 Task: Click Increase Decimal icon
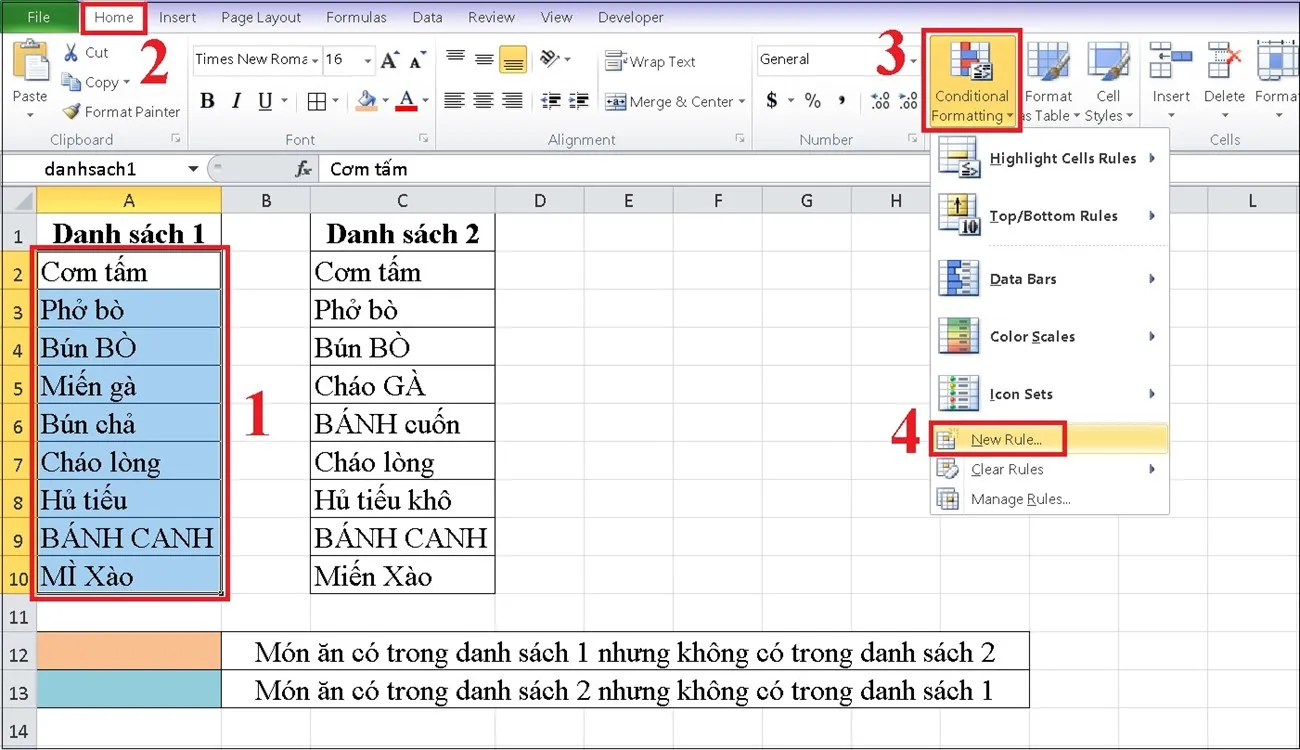[880, 101]
